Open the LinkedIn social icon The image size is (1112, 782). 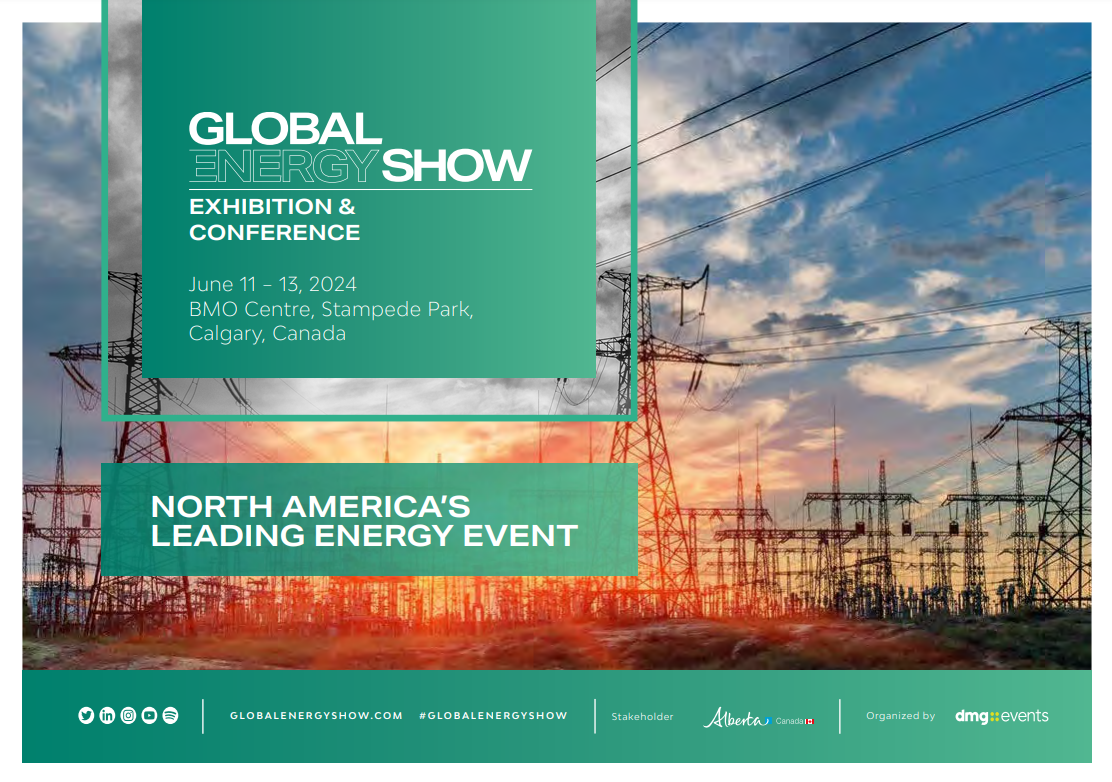pyautogui.click(x=107, y=715)
